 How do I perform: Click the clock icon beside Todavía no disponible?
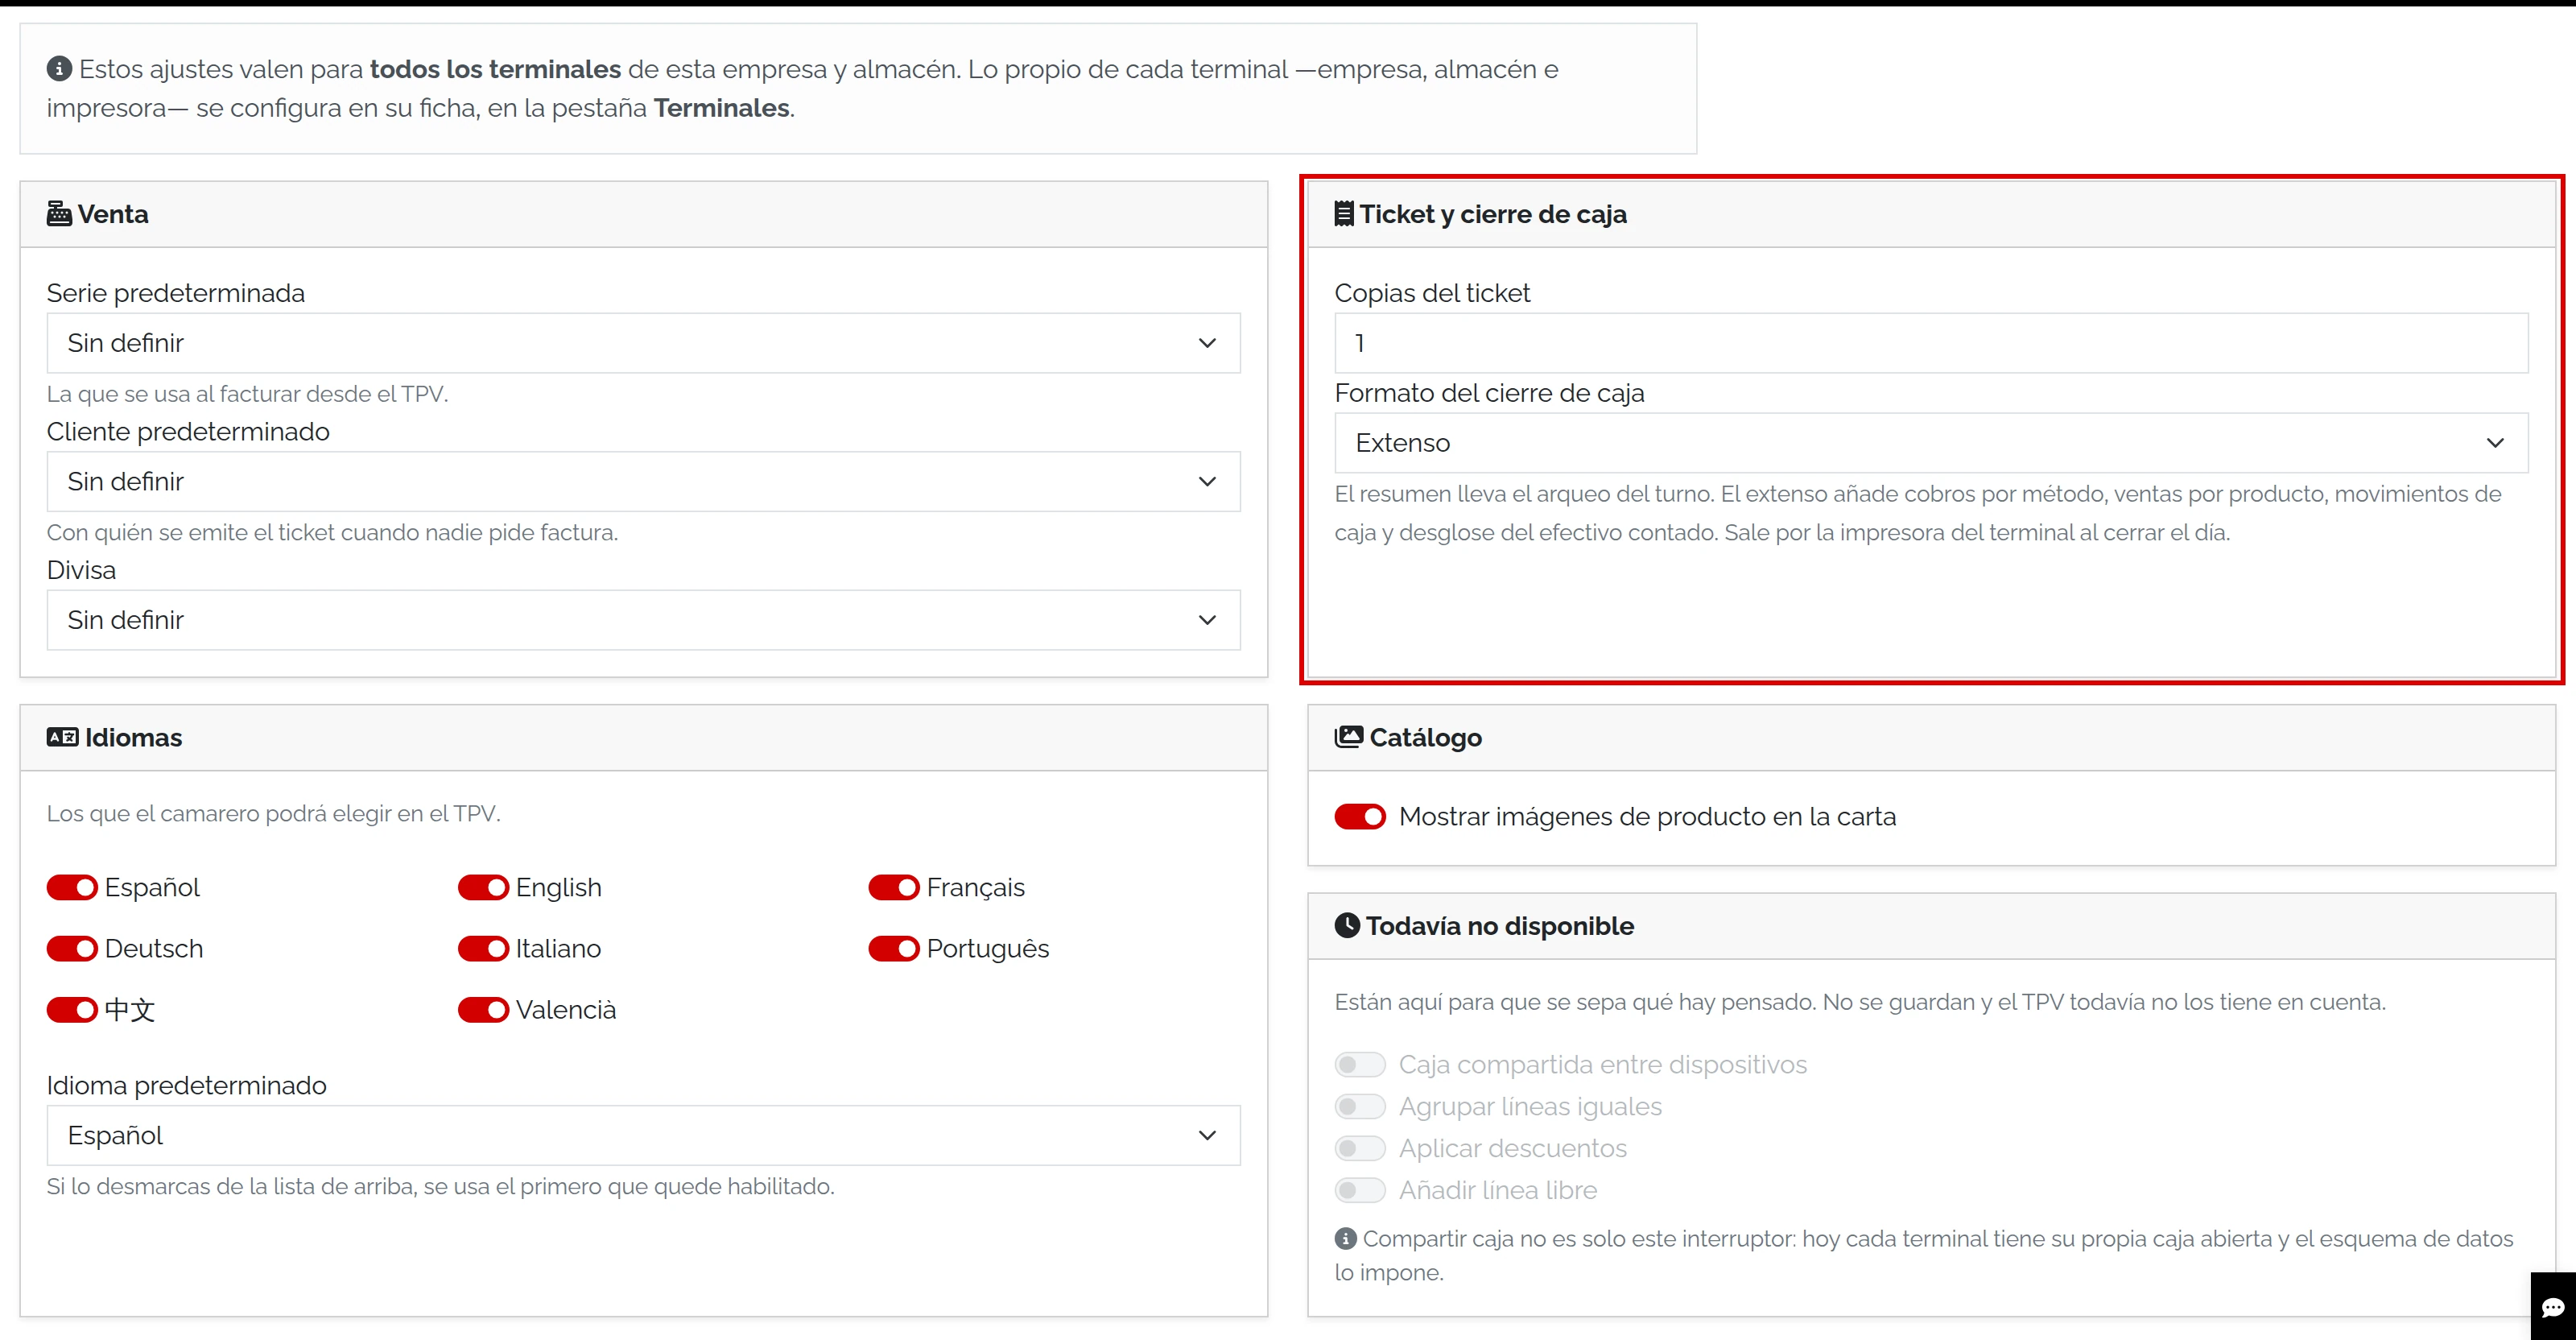point(1347,925)
